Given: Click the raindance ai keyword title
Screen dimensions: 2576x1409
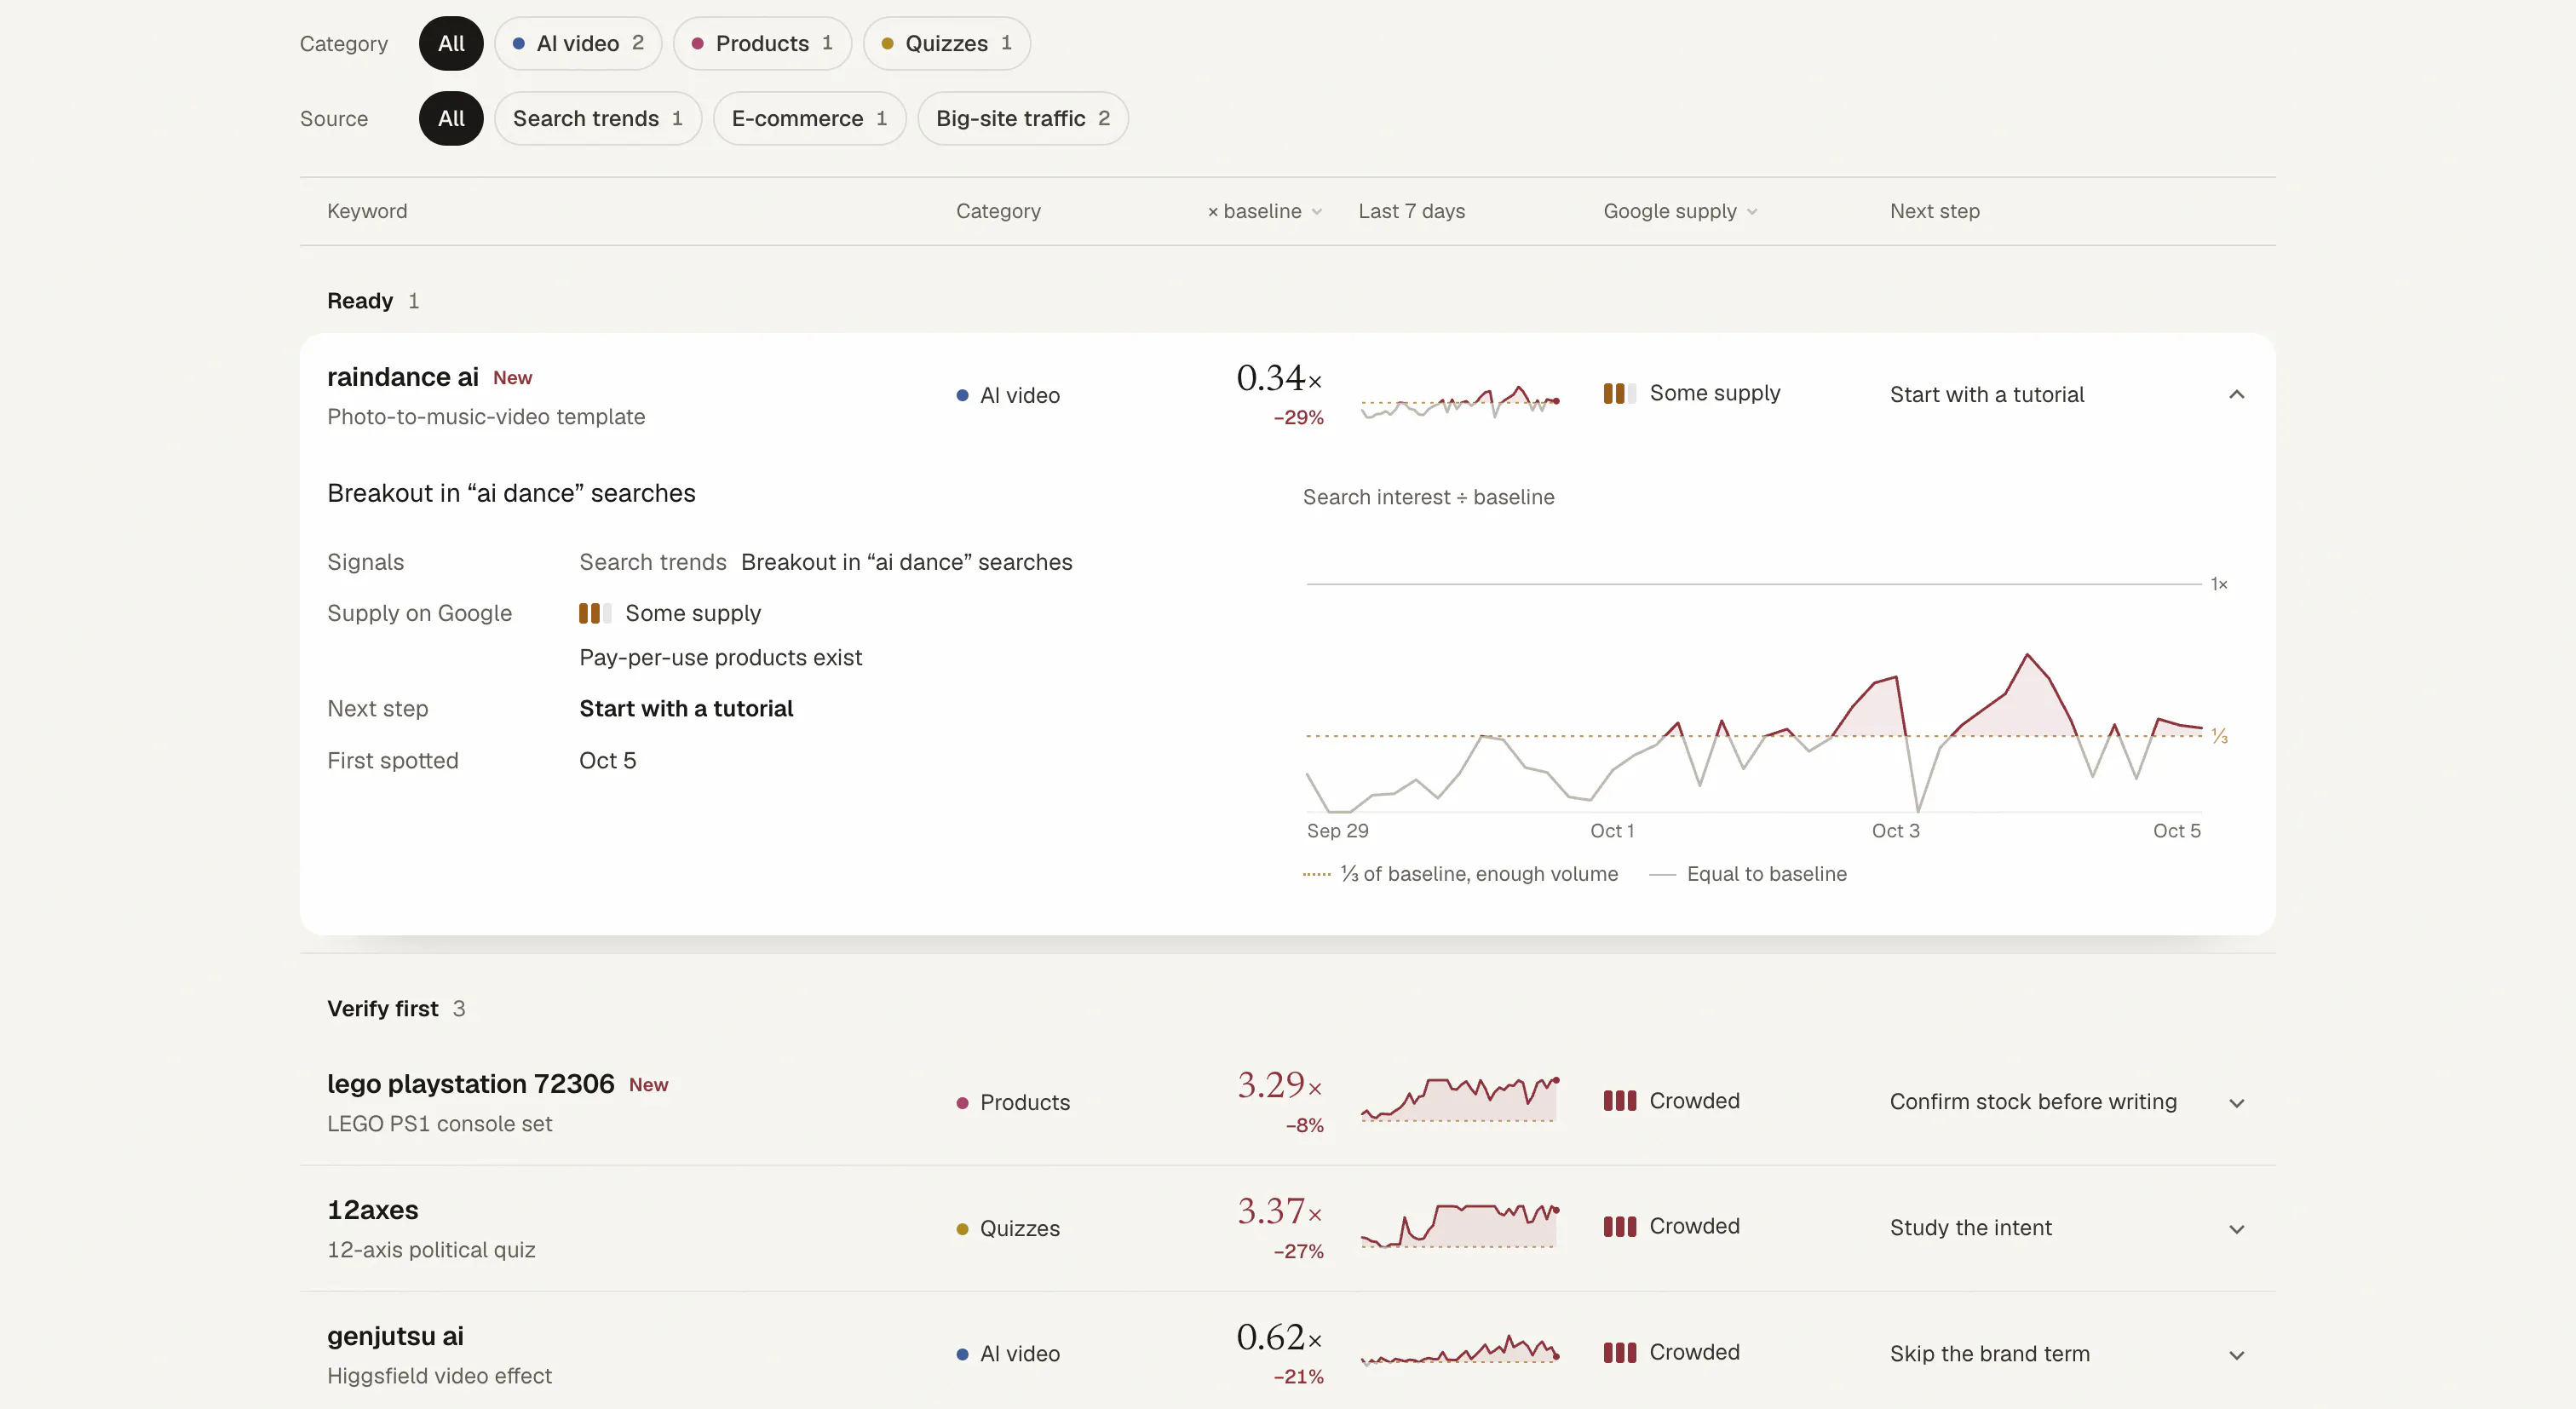Looking at the screenshot, I should coord(403,377).
